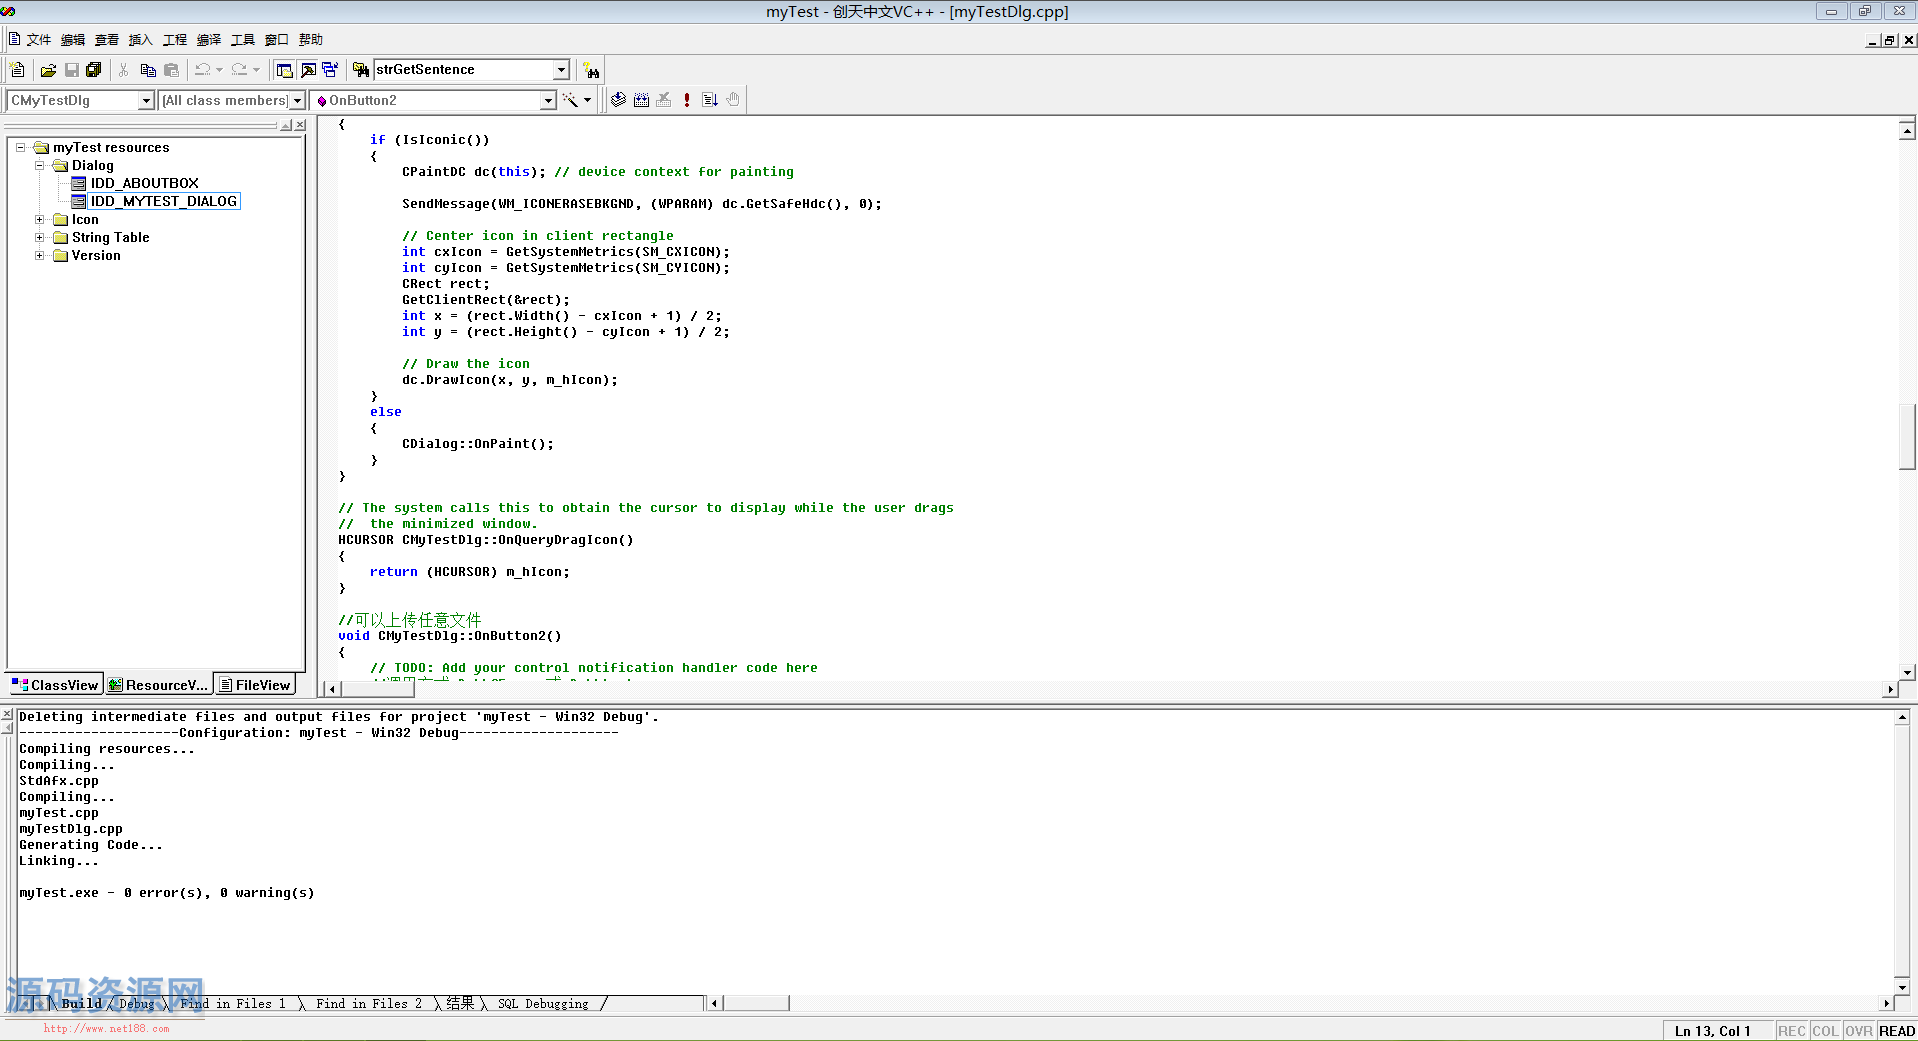Switch to the Find in Files 1 output tab

[x=234, y=1004]
